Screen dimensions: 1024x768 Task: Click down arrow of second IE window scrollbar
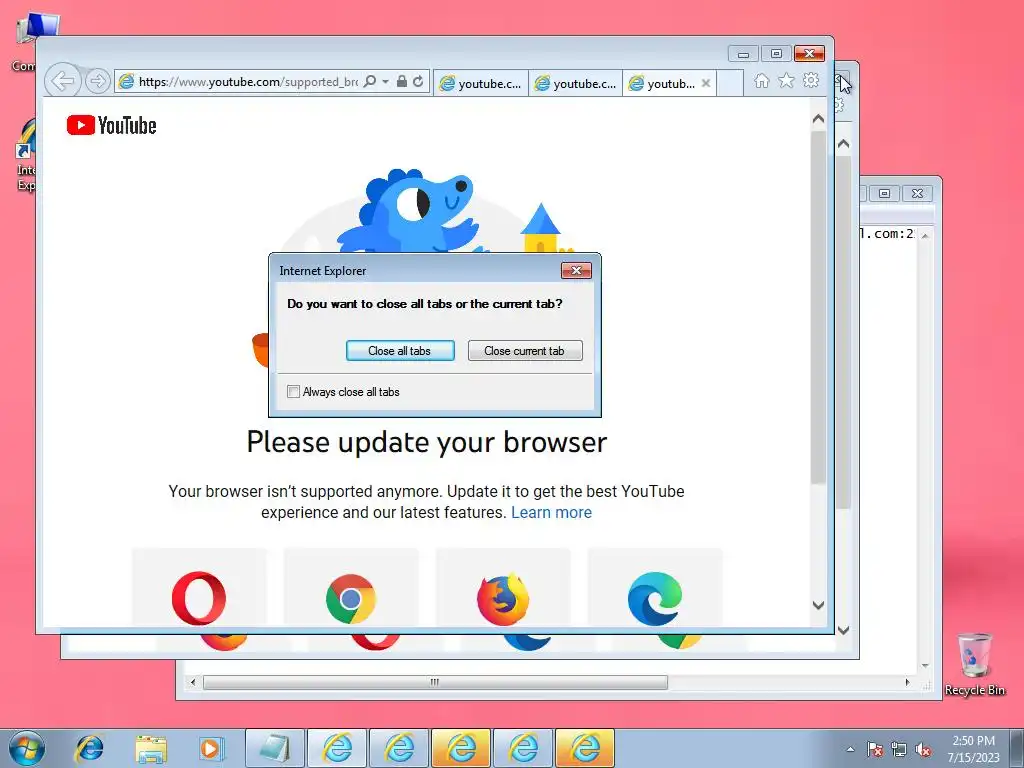(x=844, y=630)
